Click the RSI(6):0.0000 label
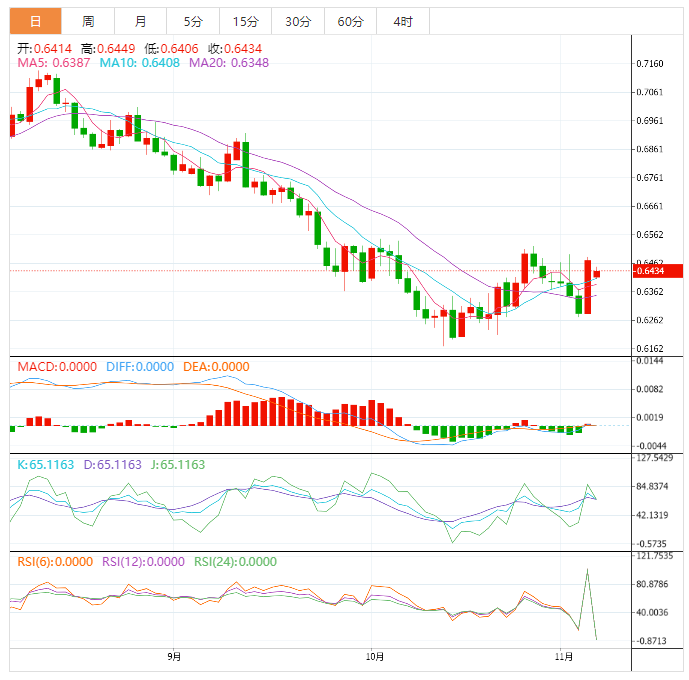 [55, 562]
